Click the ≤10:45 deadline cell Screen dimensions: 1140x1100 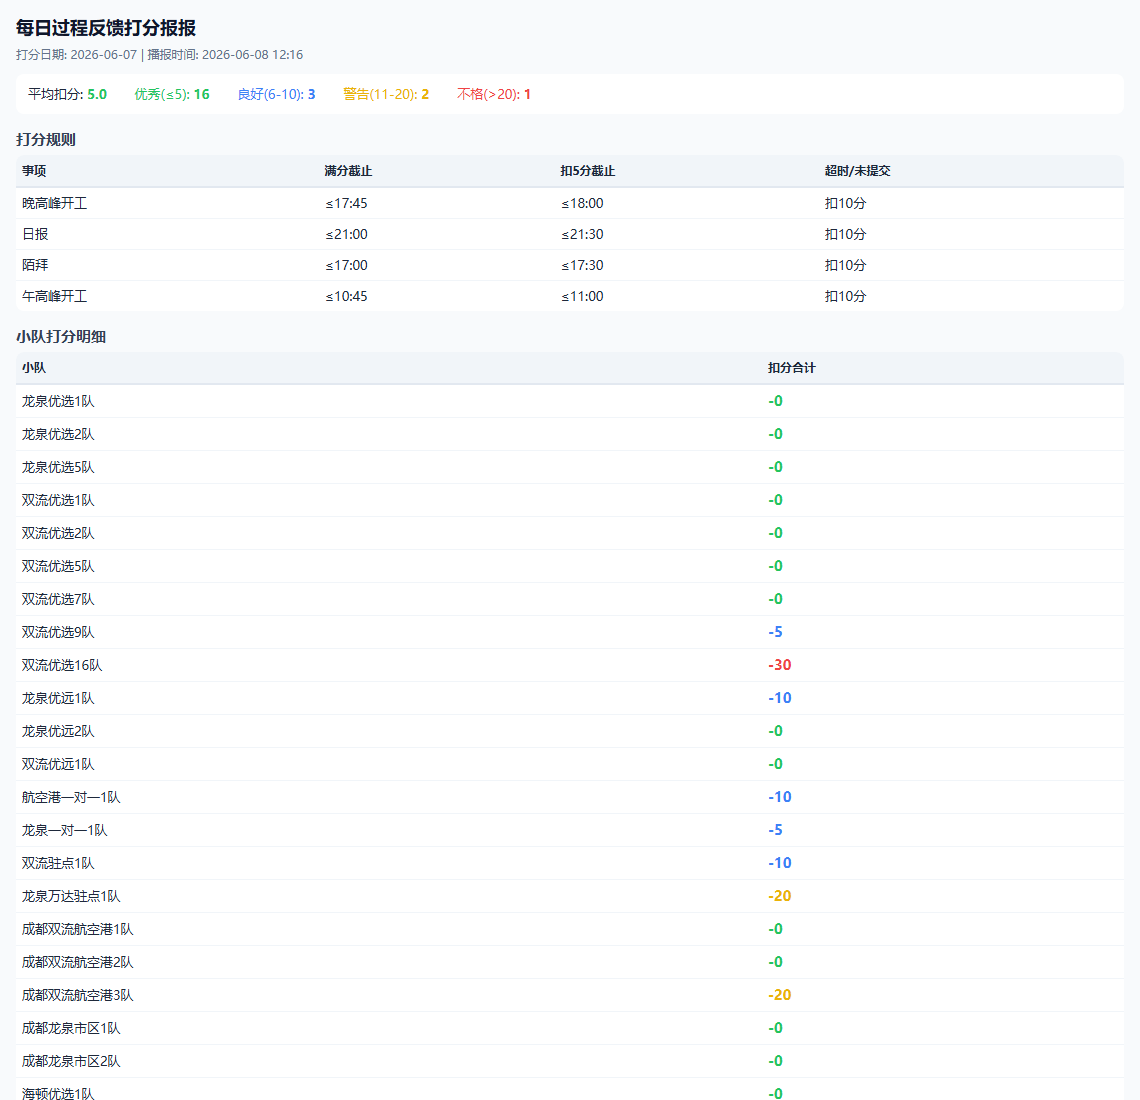[x=346, y=296]
